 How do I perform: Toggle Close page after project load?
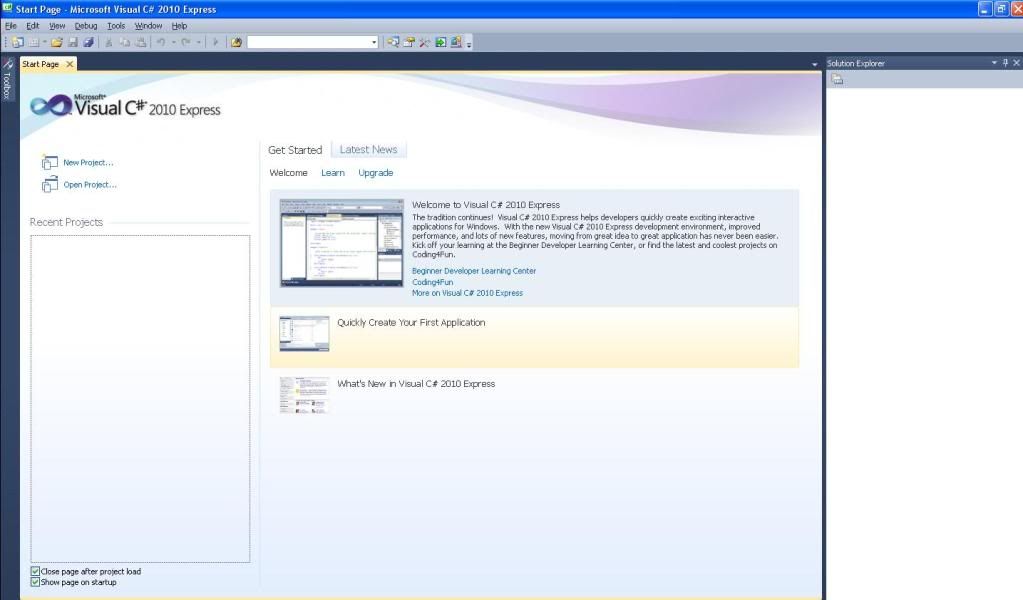click(35, 571)
